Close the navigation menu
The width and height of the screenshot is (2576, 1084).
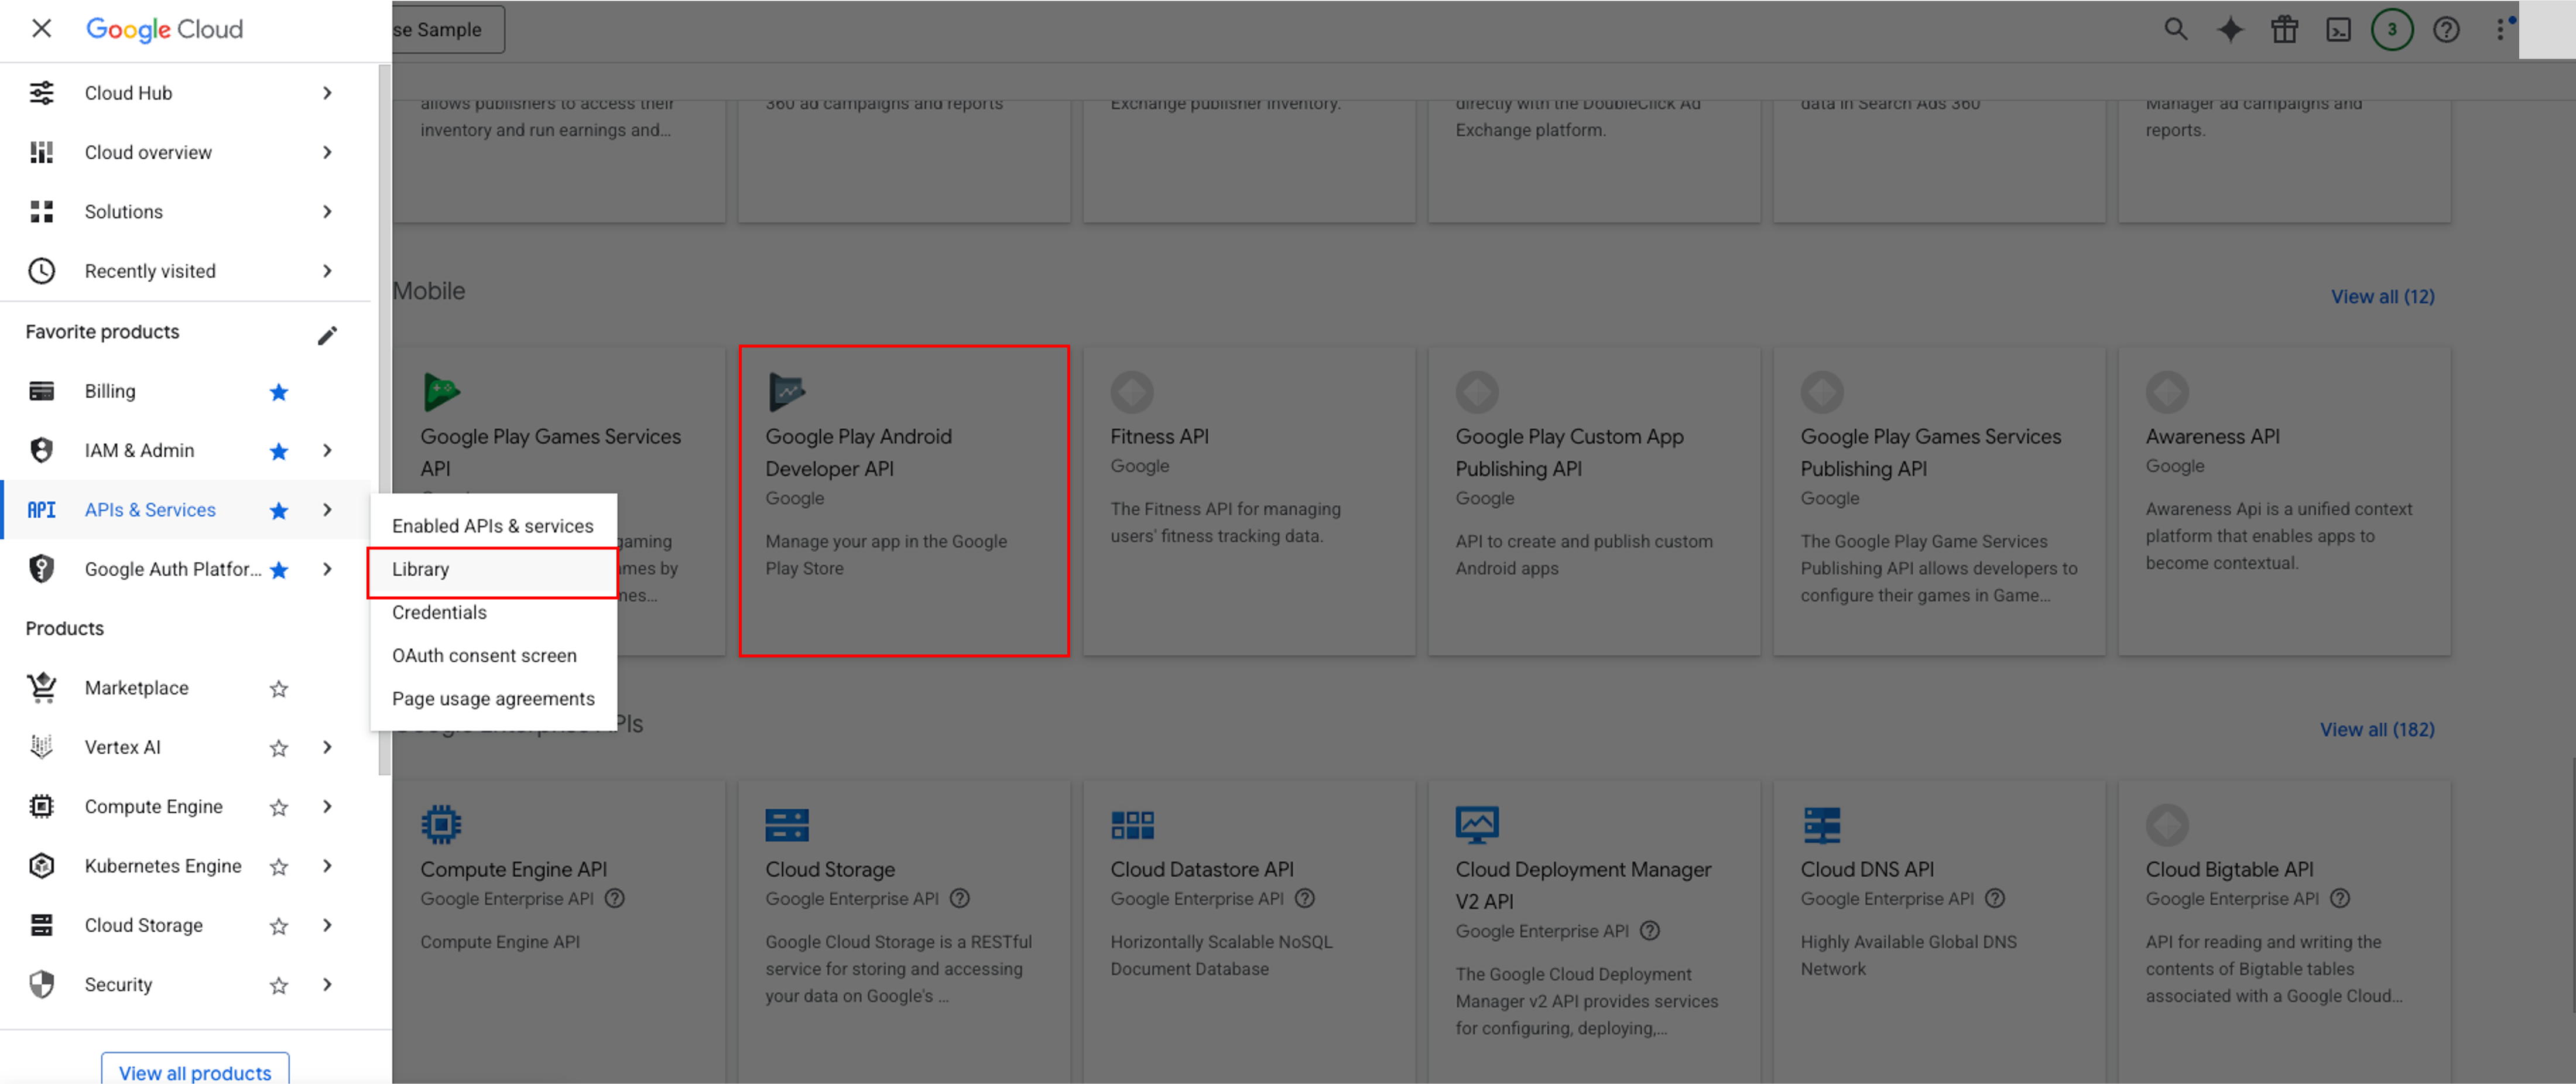click(x=41, y=28)
